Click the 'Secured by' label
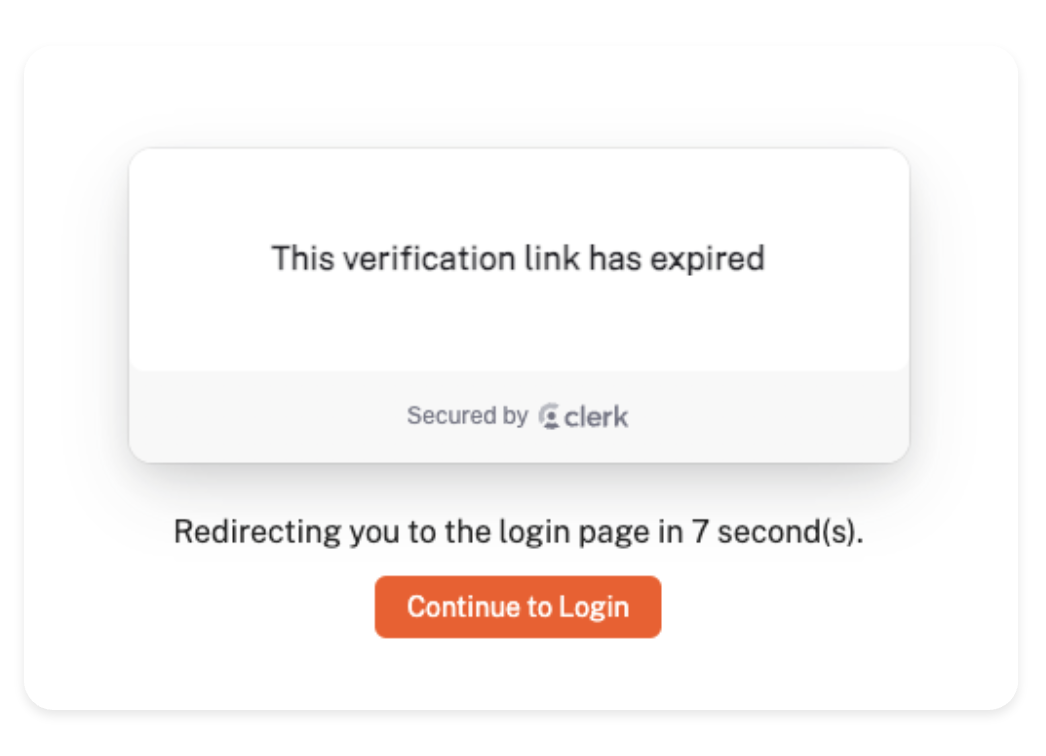This screenshot has height=756, width=1046. pyautogui.click(x=467, y=416)
